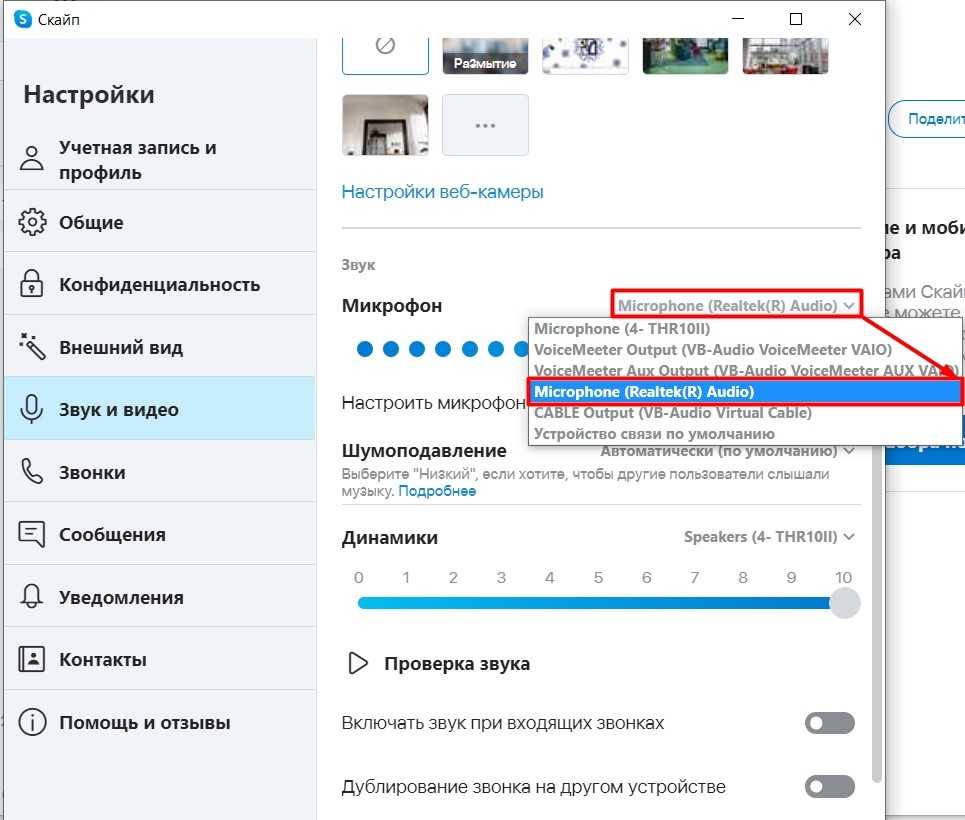Choose VoiceMeeter Output (VB-Audio VoiceMeeter VAIO)
Viewport: 965px width, 820px height.
tap(745, 350)
